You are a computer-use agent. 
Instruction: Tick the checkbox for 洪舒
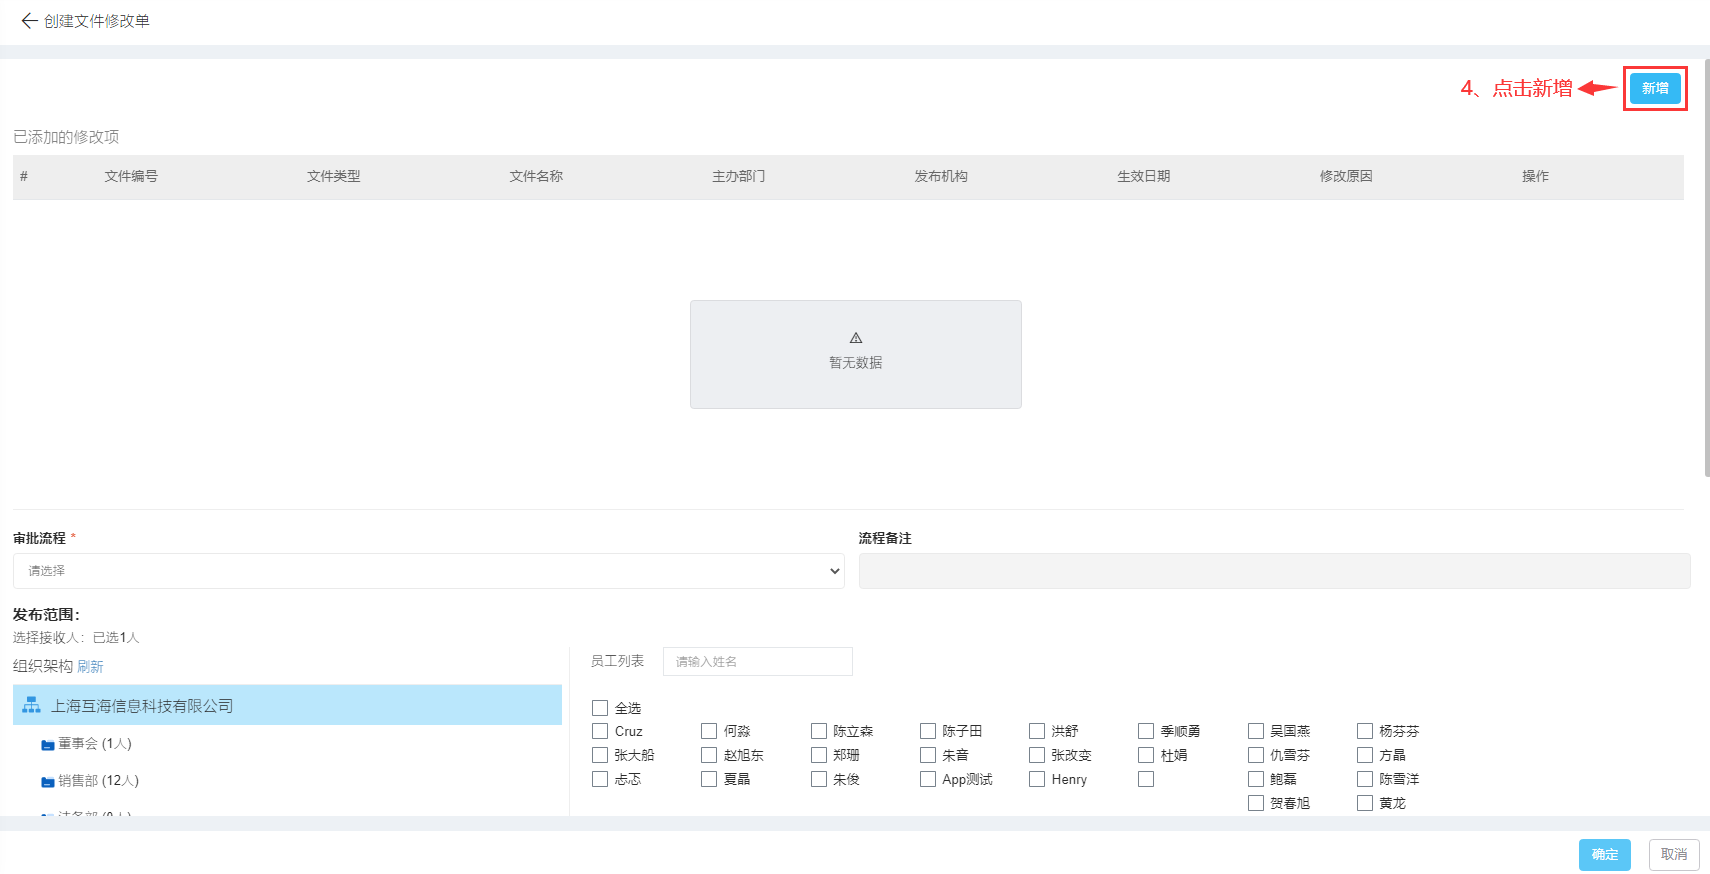pyautogui.click(x=1037, y=731)
